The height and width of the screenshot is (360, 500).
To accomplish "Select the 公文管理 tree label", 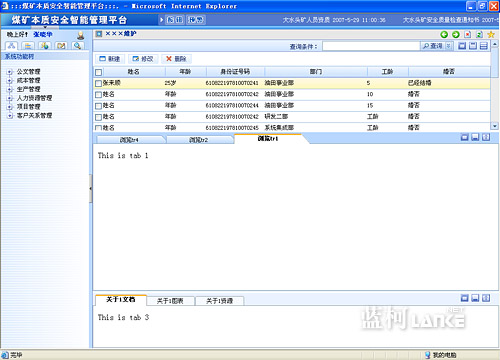I will 28,72.
